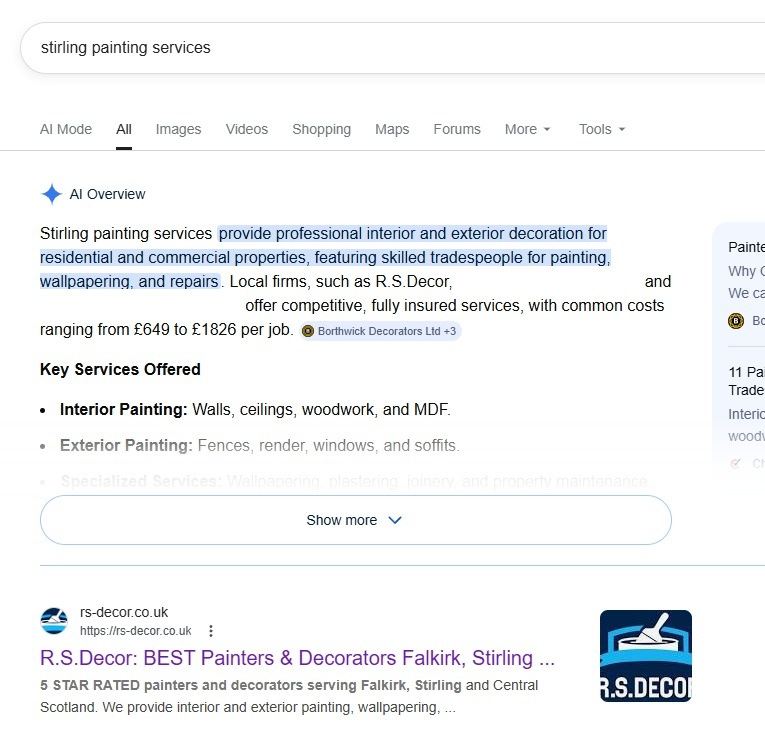Screen dimensions: 765x745
Task: Open the Maps tab
Action: pyautogui.click(x=392, y=129)
